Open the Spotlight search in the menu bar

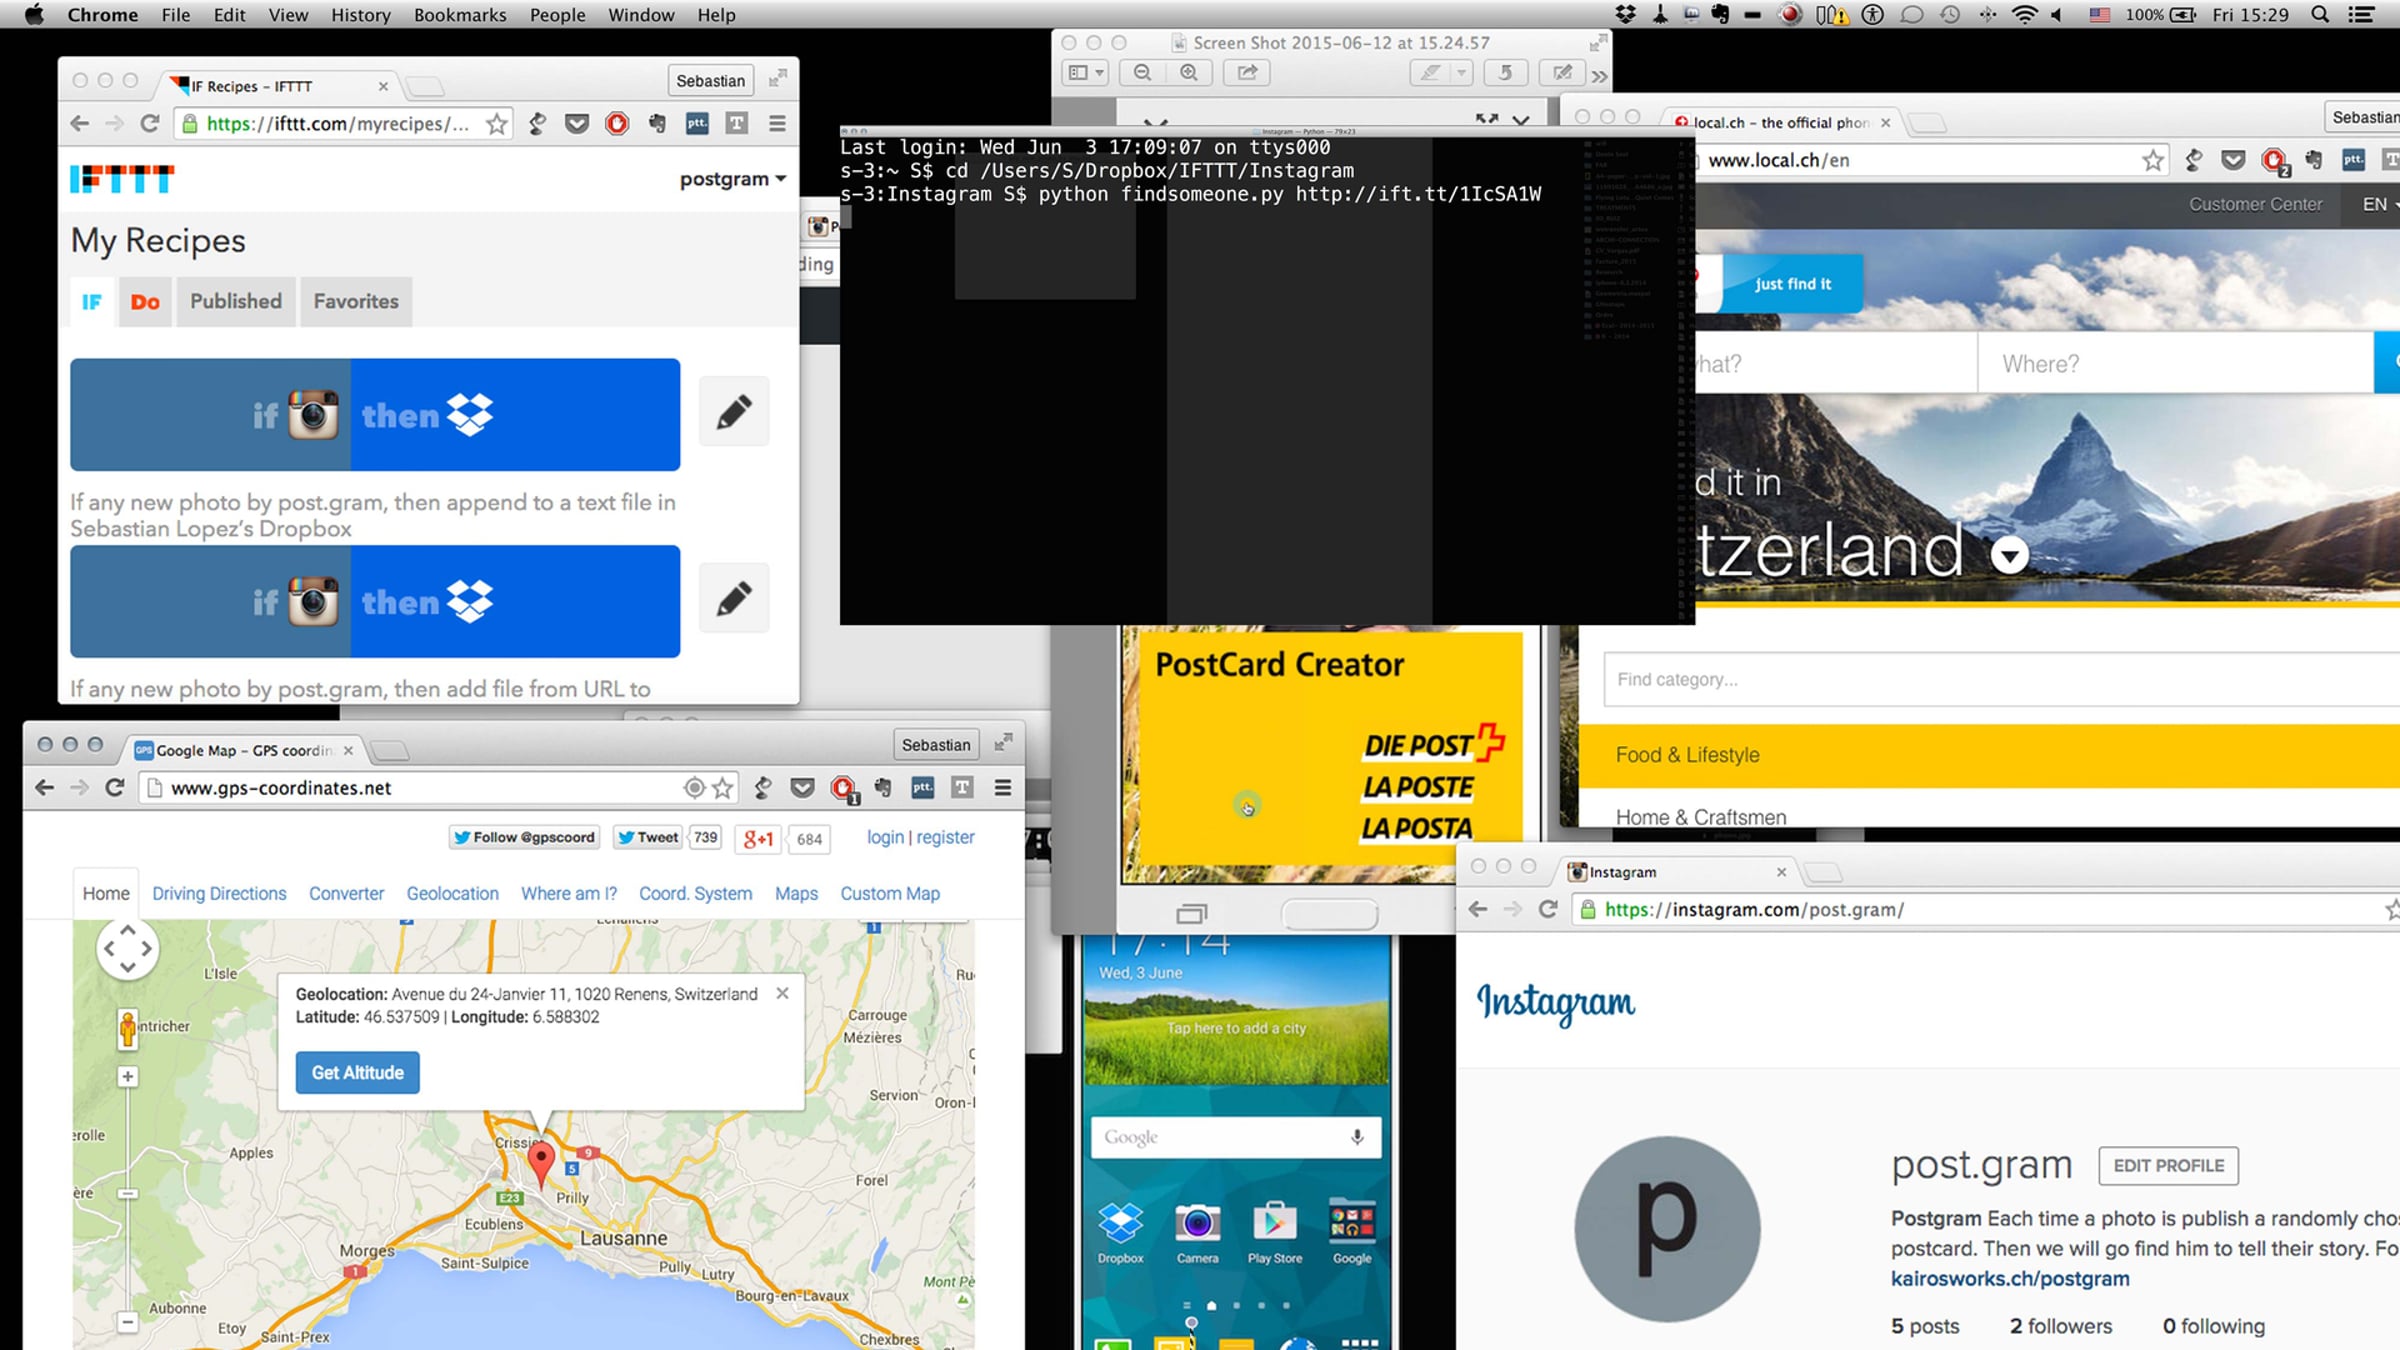2321,15
